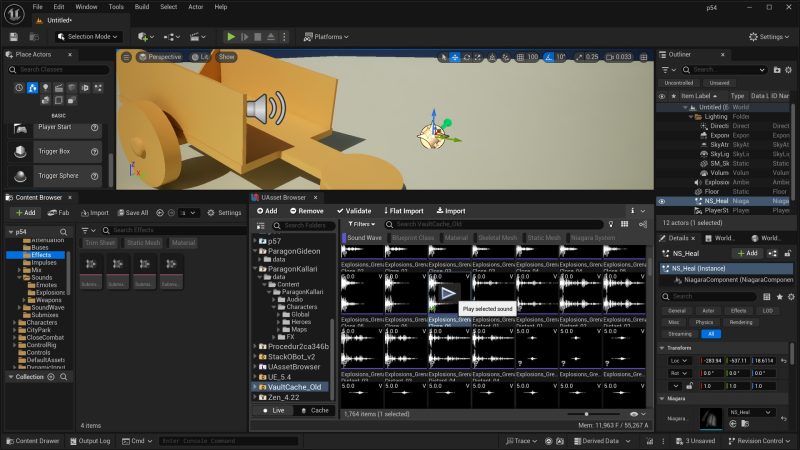
Task: Select the translate gizmo tool in viewport
Action: coord(455,57)
